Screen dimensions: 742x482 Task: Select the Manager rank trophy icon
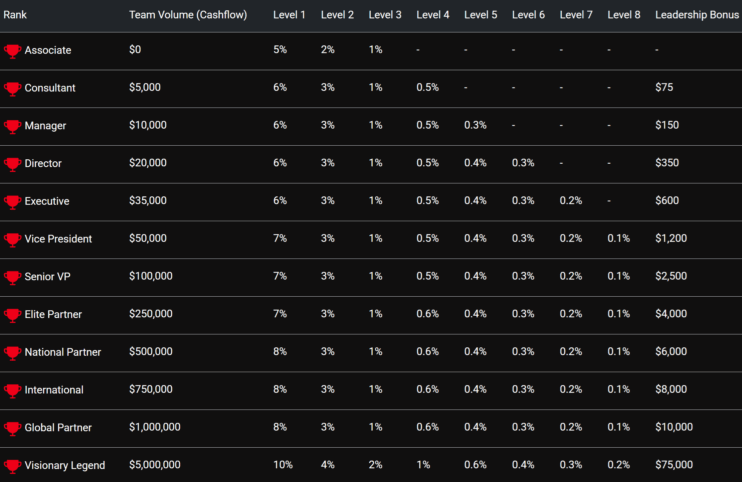(x=12, y=126)
